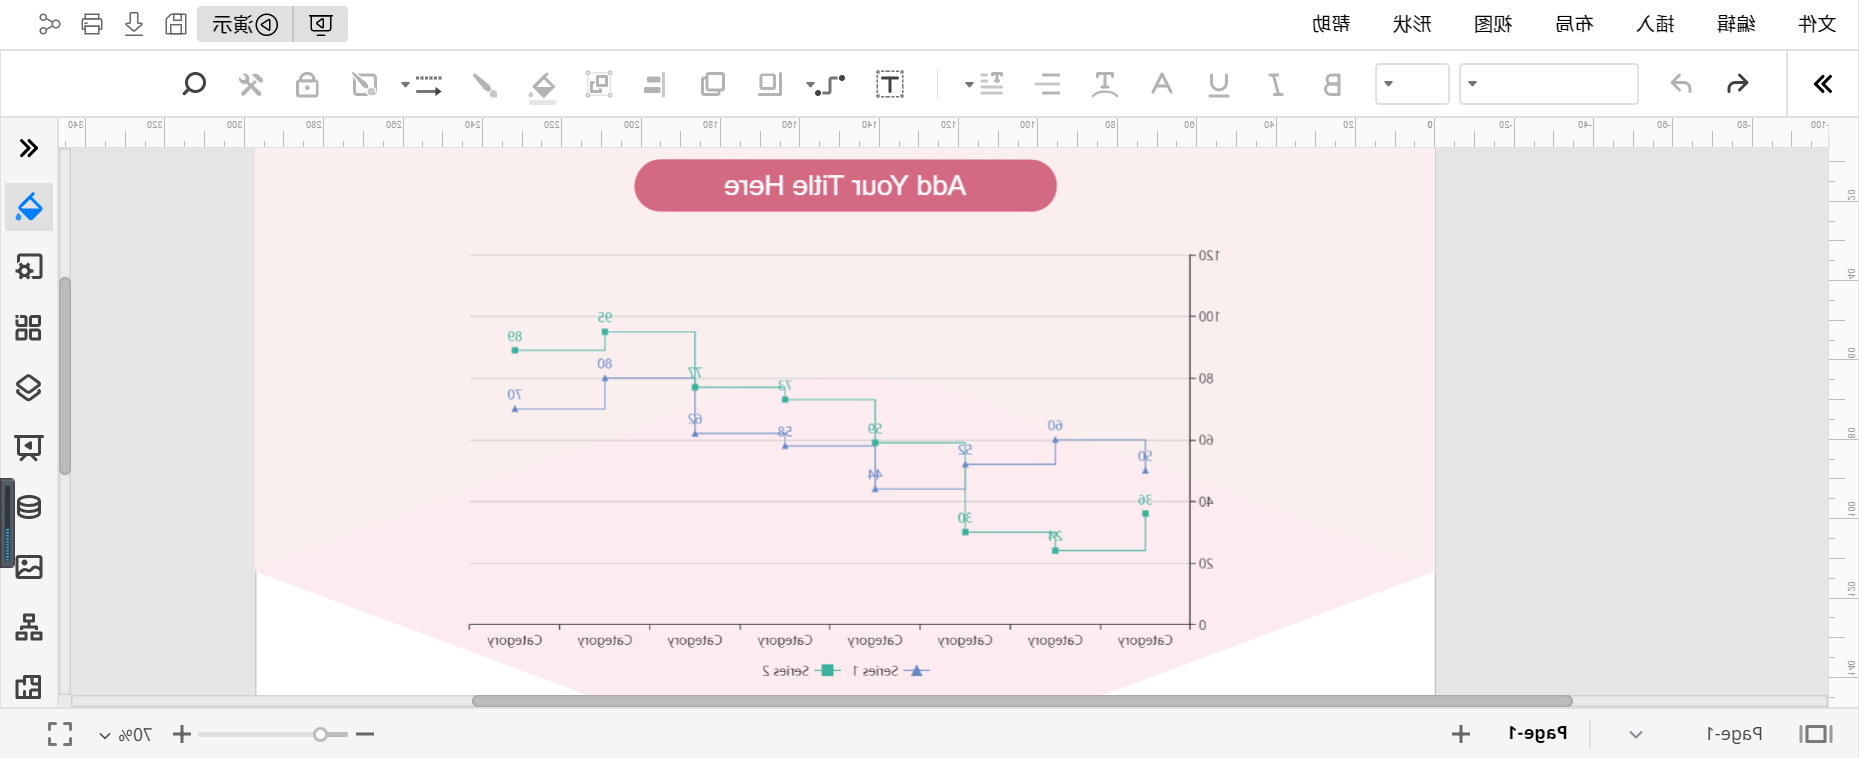Click the slideshow screen icon beside 演示

tap(321, 24)
